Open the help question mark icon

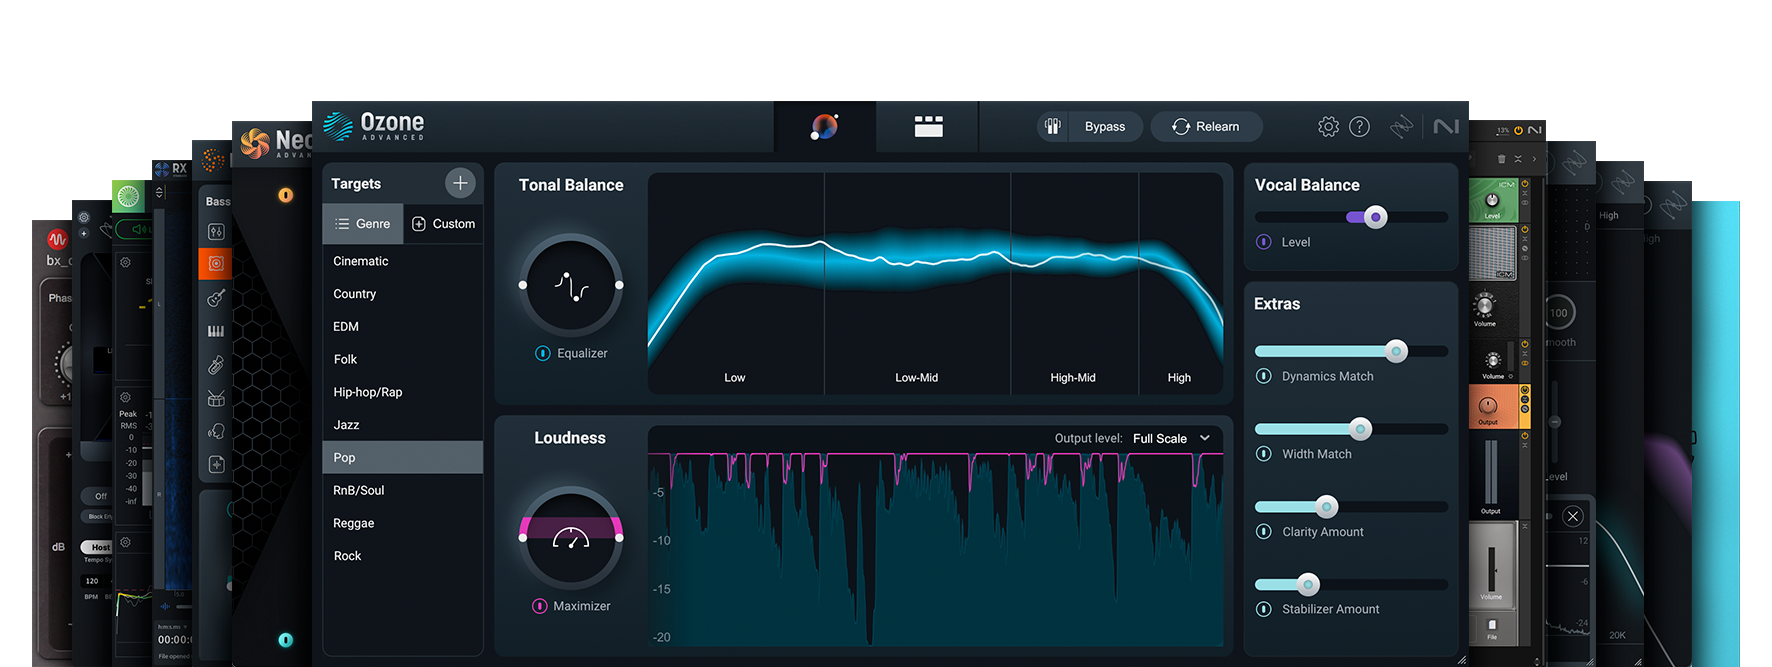1359,126
